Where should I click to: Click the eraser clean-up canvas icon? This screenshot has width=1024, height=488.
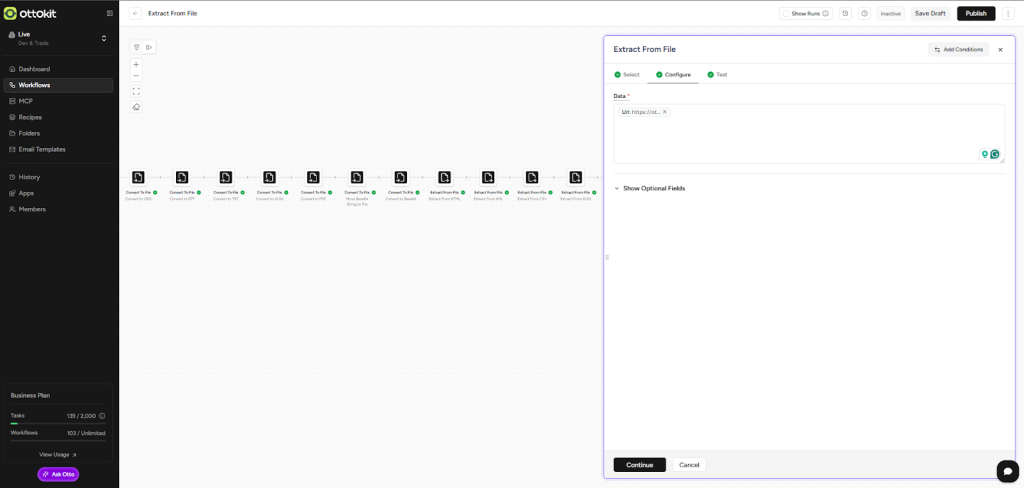136,107
